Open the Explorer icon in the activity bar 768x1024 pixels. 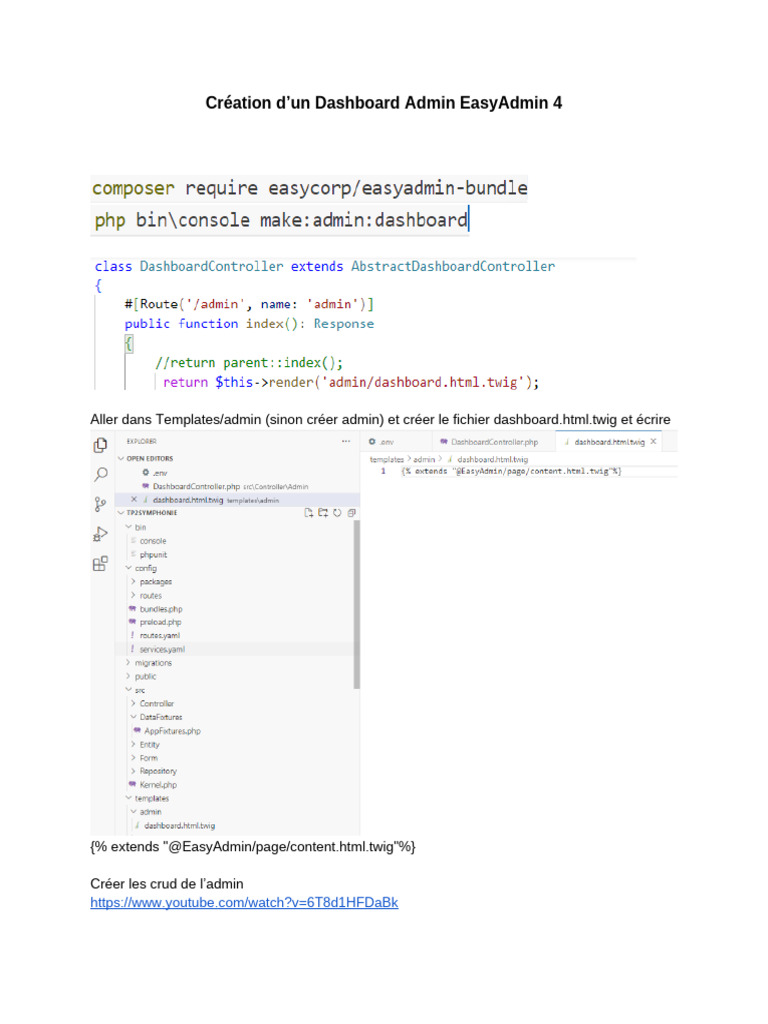(100, 445)
